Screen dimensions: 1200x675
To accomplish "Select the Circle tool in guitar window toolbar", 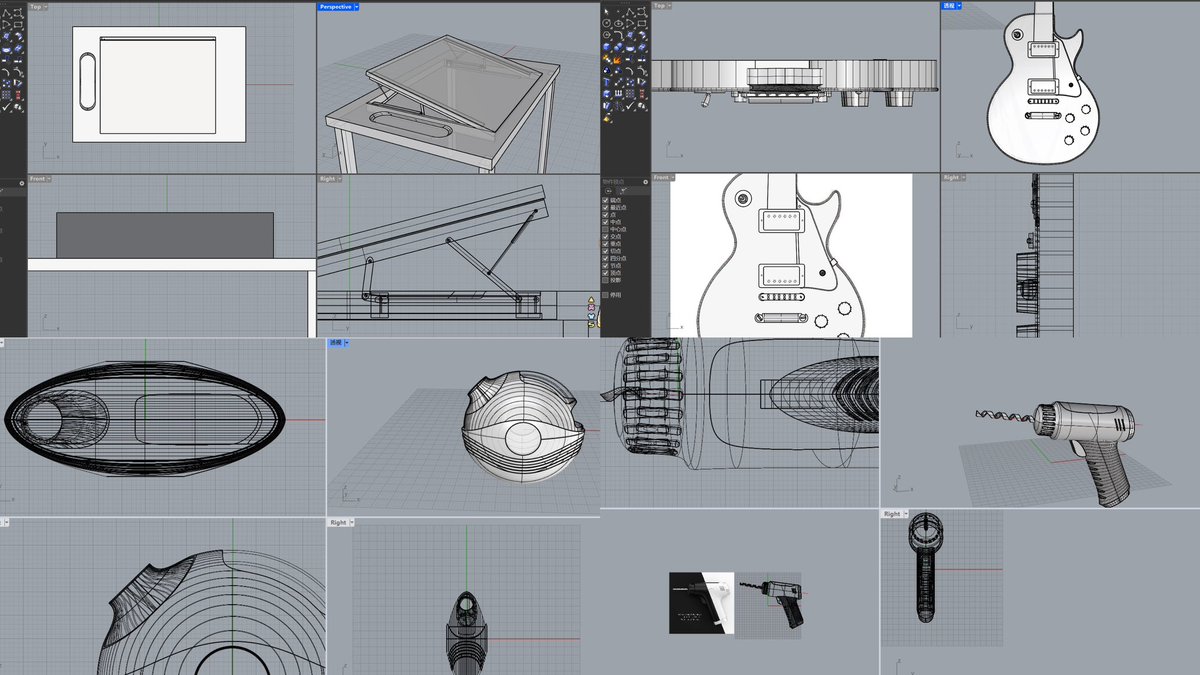I will pos(606,23).
